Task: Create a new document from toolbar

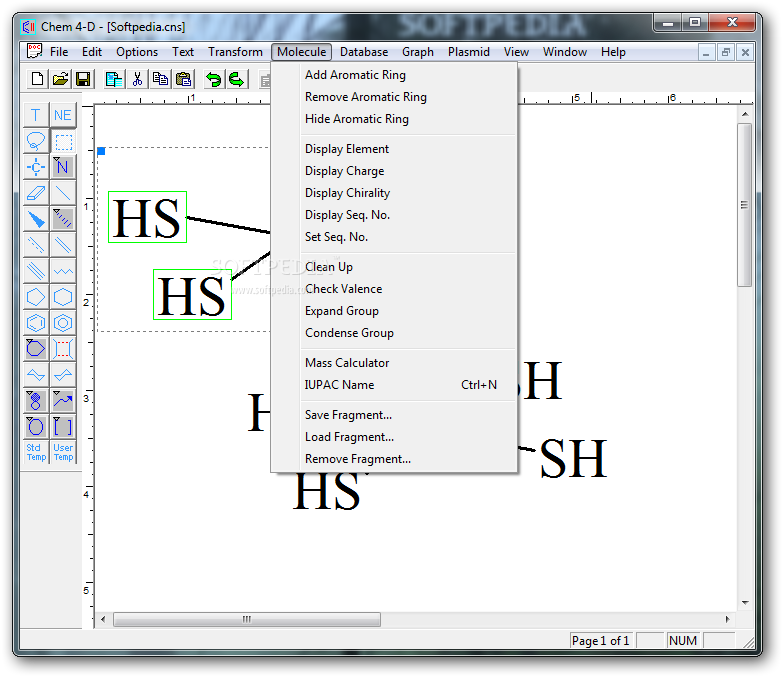Action: click(37, 79)
